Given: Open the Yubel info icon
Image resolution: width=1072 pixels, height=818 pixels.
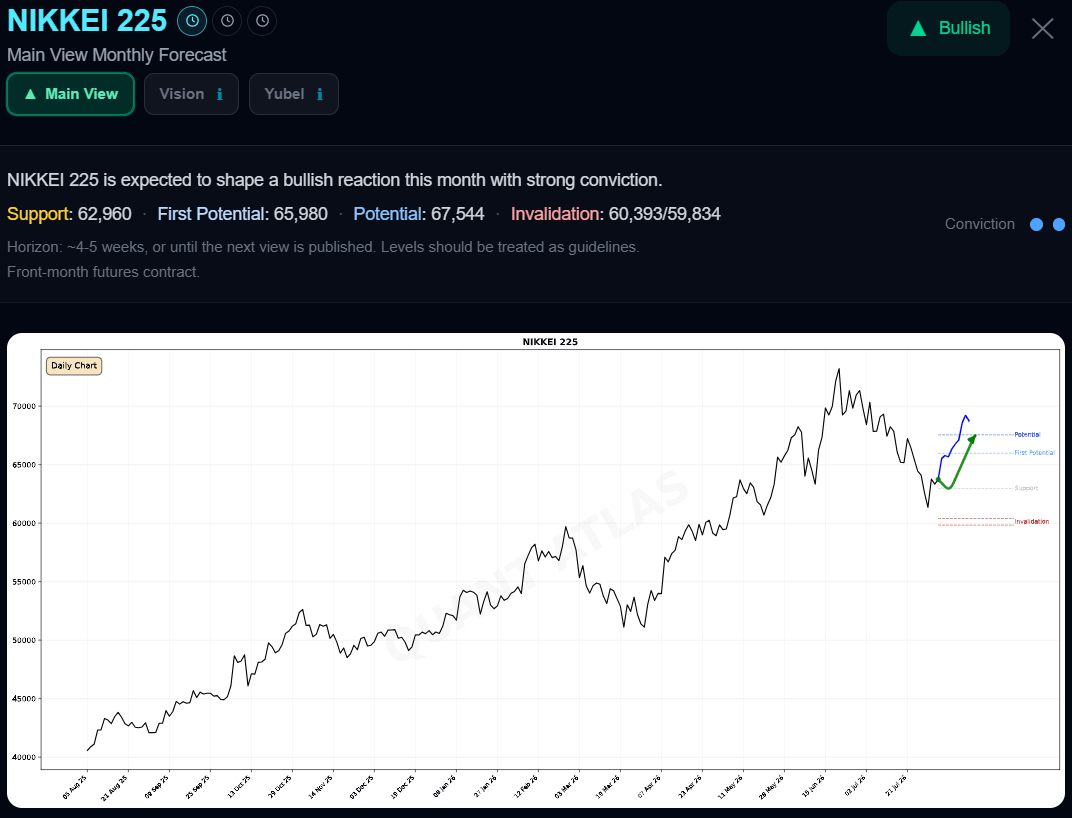Looking at the screenshot, I should (x=319, y=94).
